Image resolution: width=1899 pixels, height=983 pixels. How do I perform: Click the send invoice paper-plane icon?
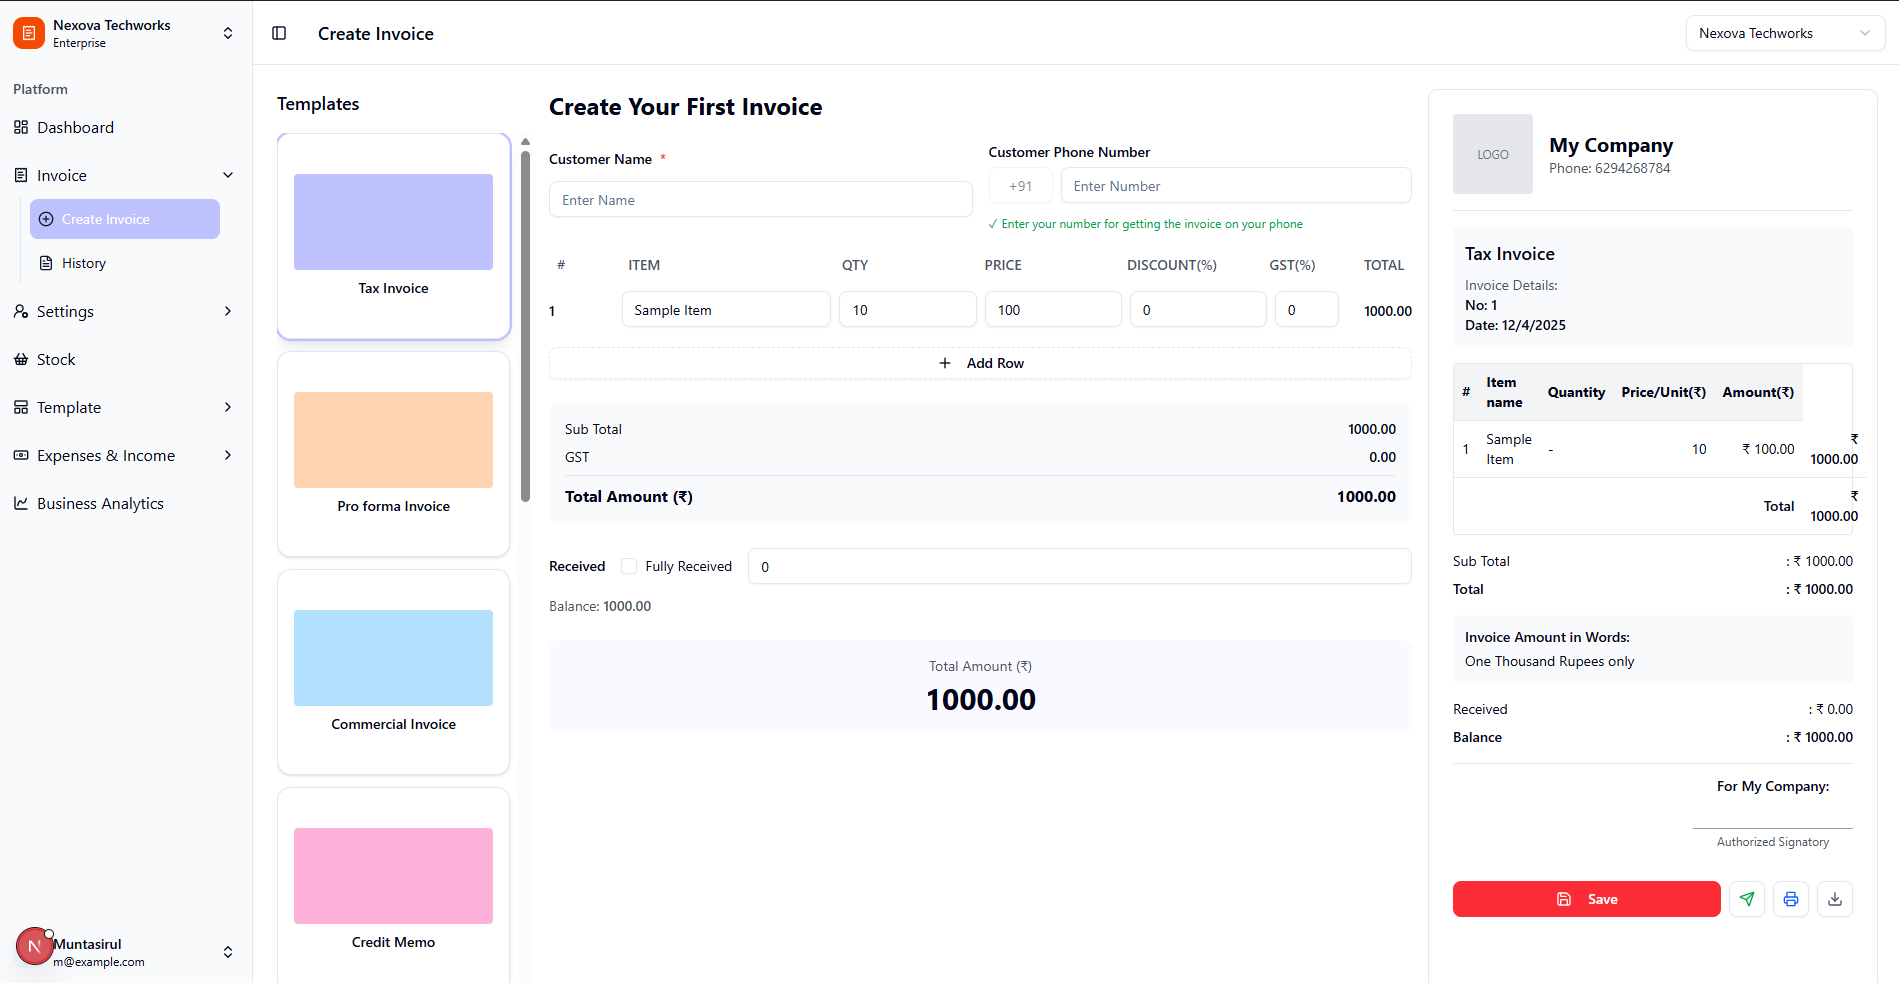1746,899
